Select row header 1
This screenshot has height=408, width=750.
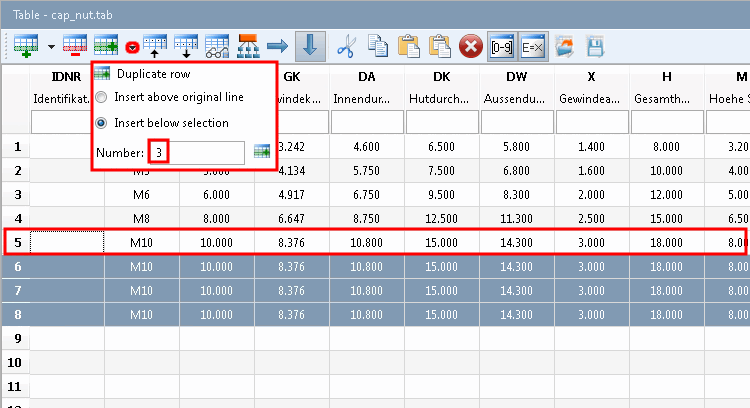(x=16, y=147)
